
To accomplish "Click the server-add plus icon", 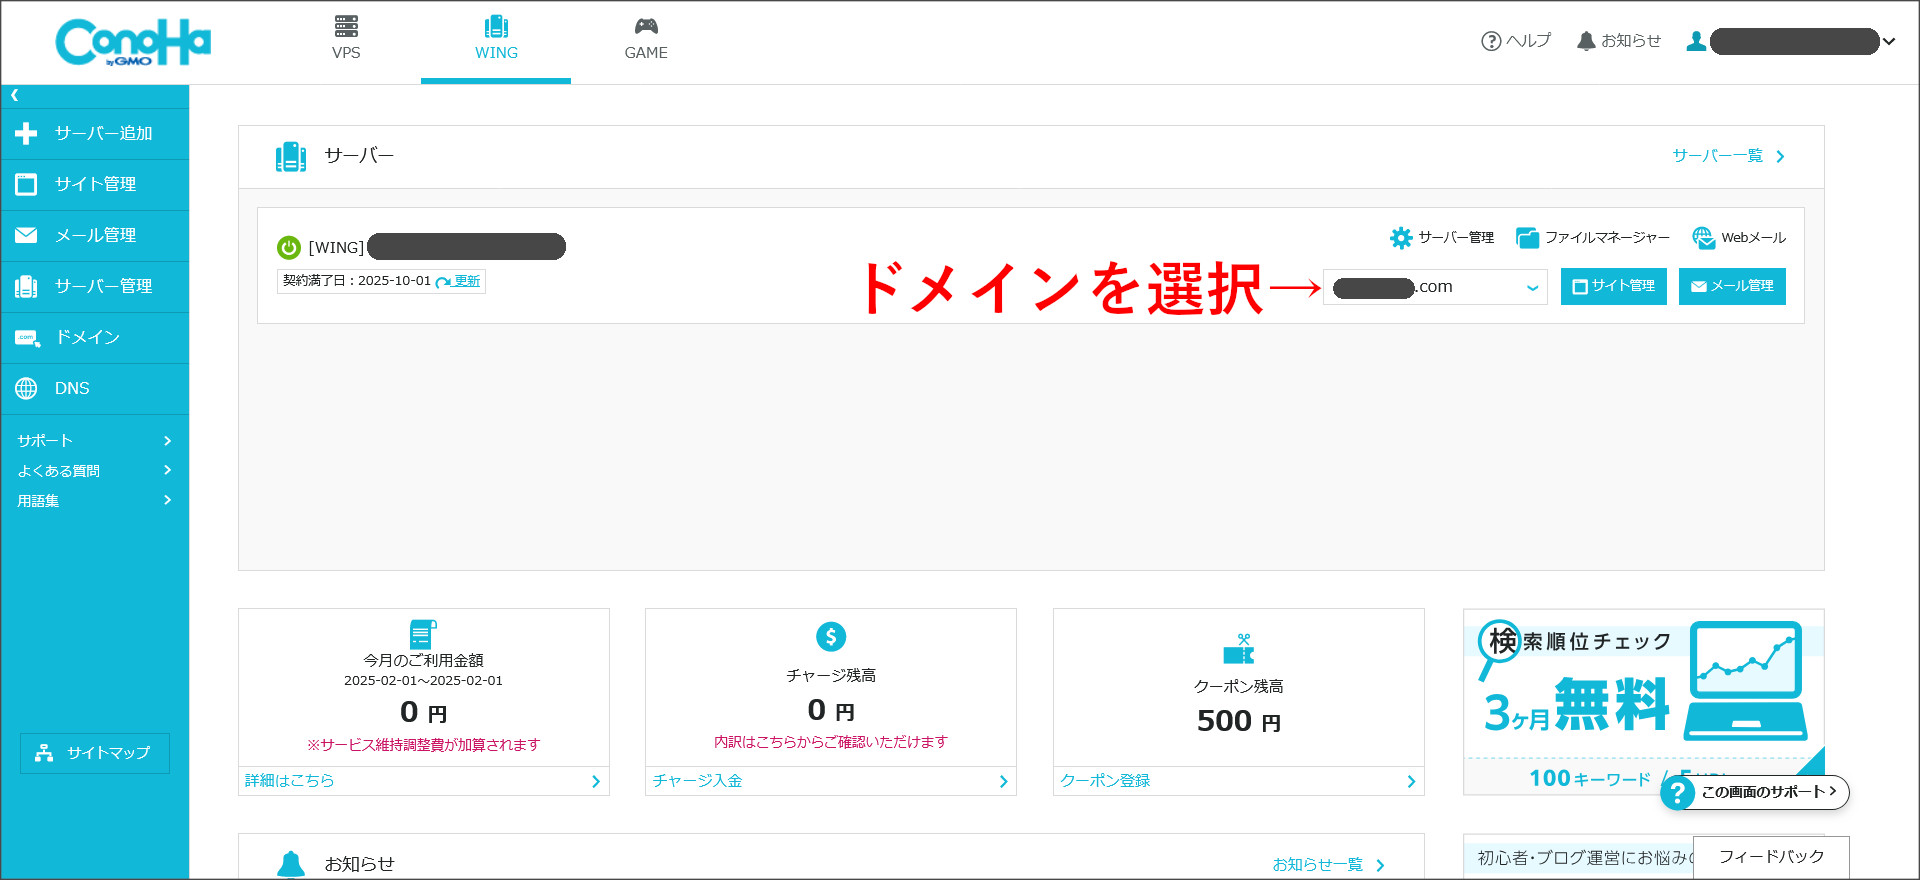I will (x=26, y=134).
